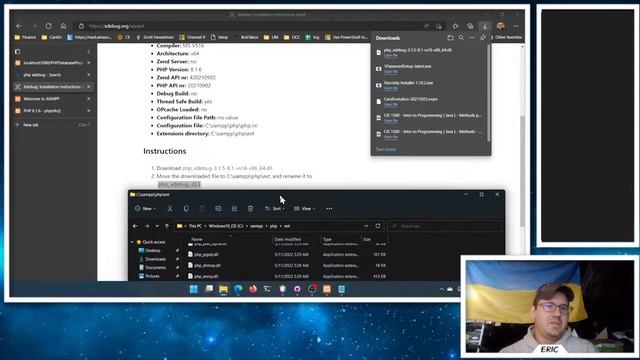Viewport: 640px width, 360px height.
Task: Open the Channel 9 bookmark
Action: point(192,37)
